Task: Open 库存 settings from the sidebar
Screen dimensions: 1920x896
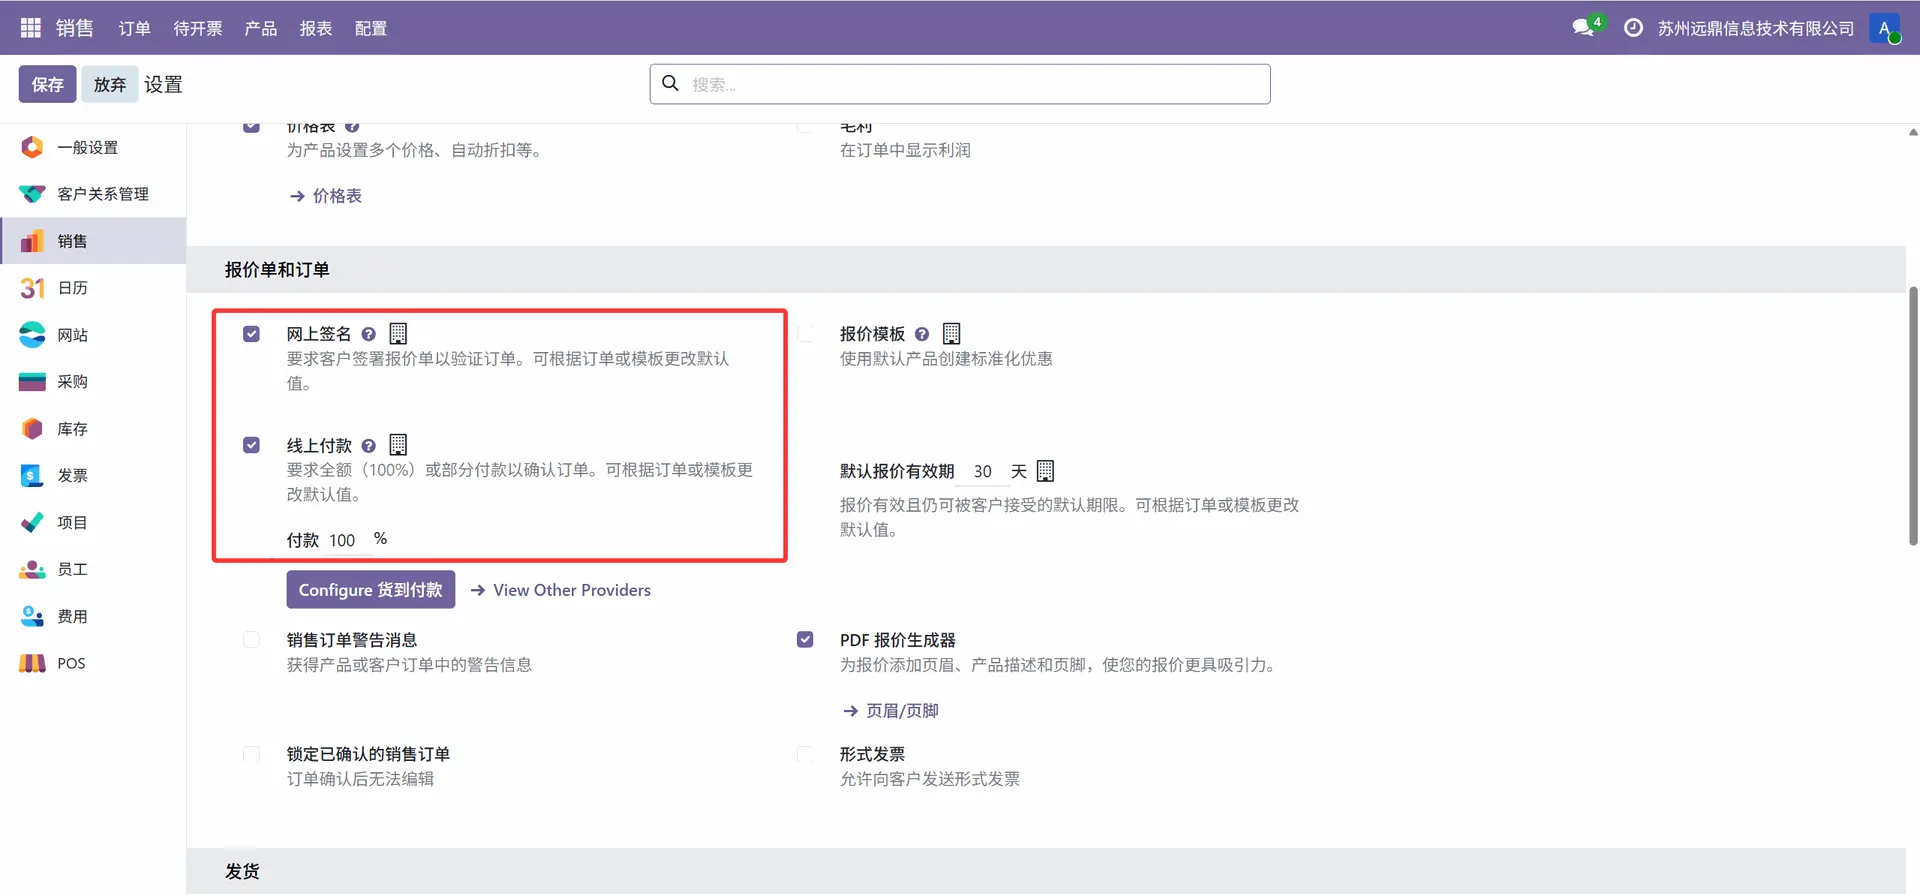Action: 72,429
